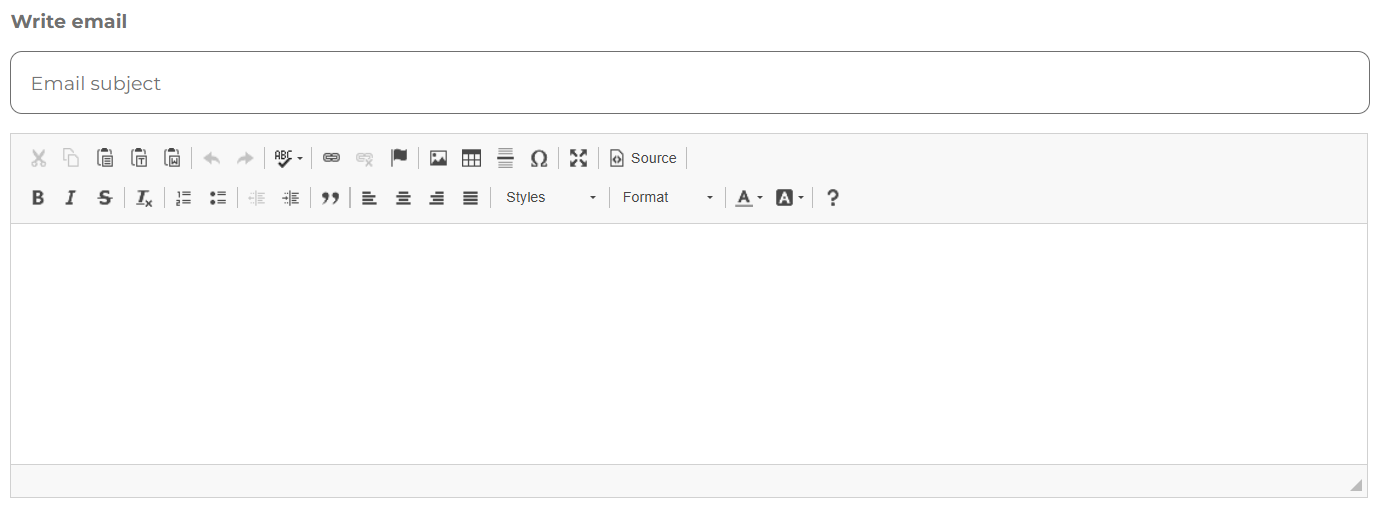
Task: Maximize the editor with the fullscreen icon
Action: (578, 158)
